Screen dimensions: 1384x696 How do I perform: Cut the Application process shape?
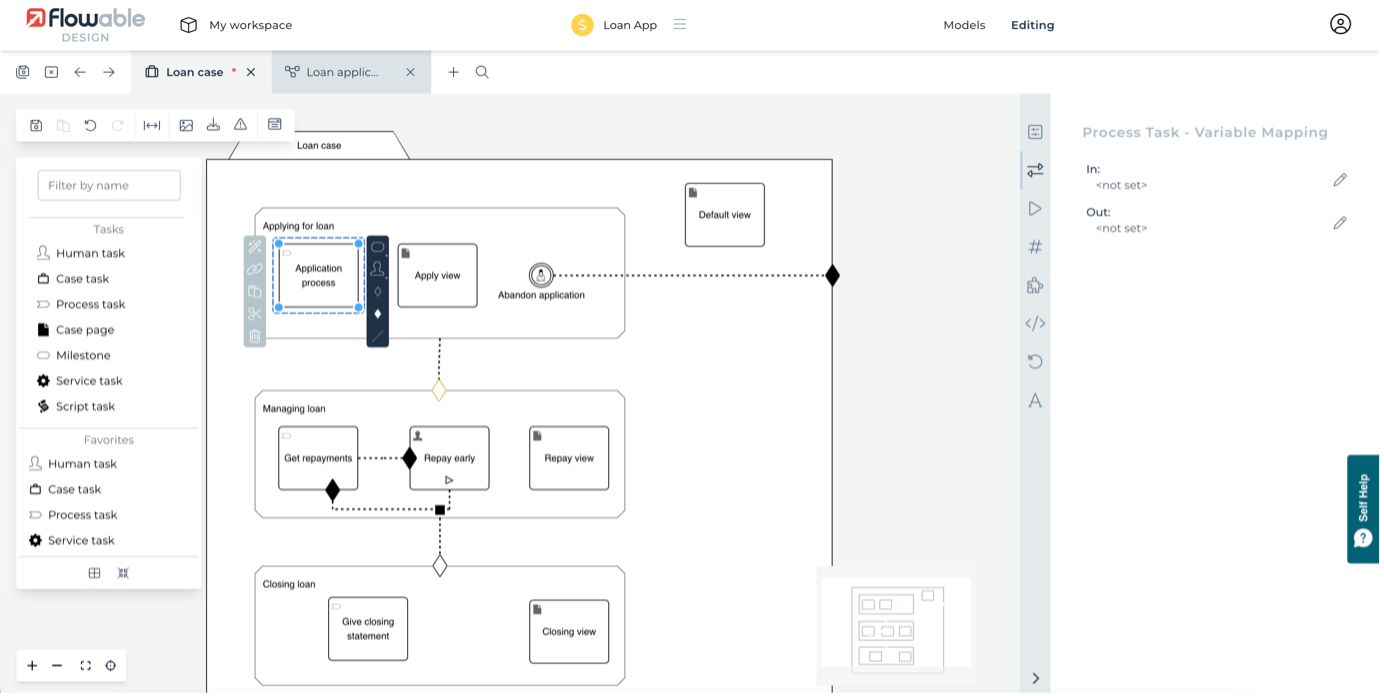255,313
